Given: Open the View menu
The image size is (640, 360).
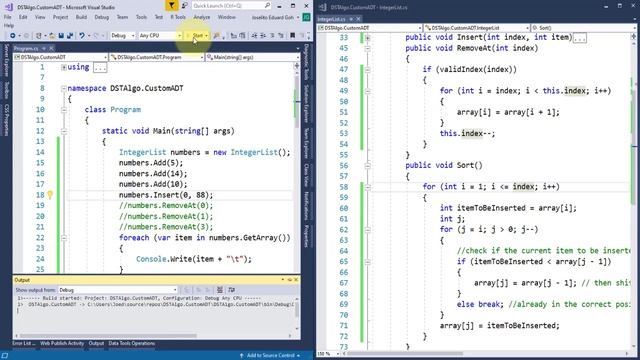Looking at the screenshot, I should pos(40,17).
